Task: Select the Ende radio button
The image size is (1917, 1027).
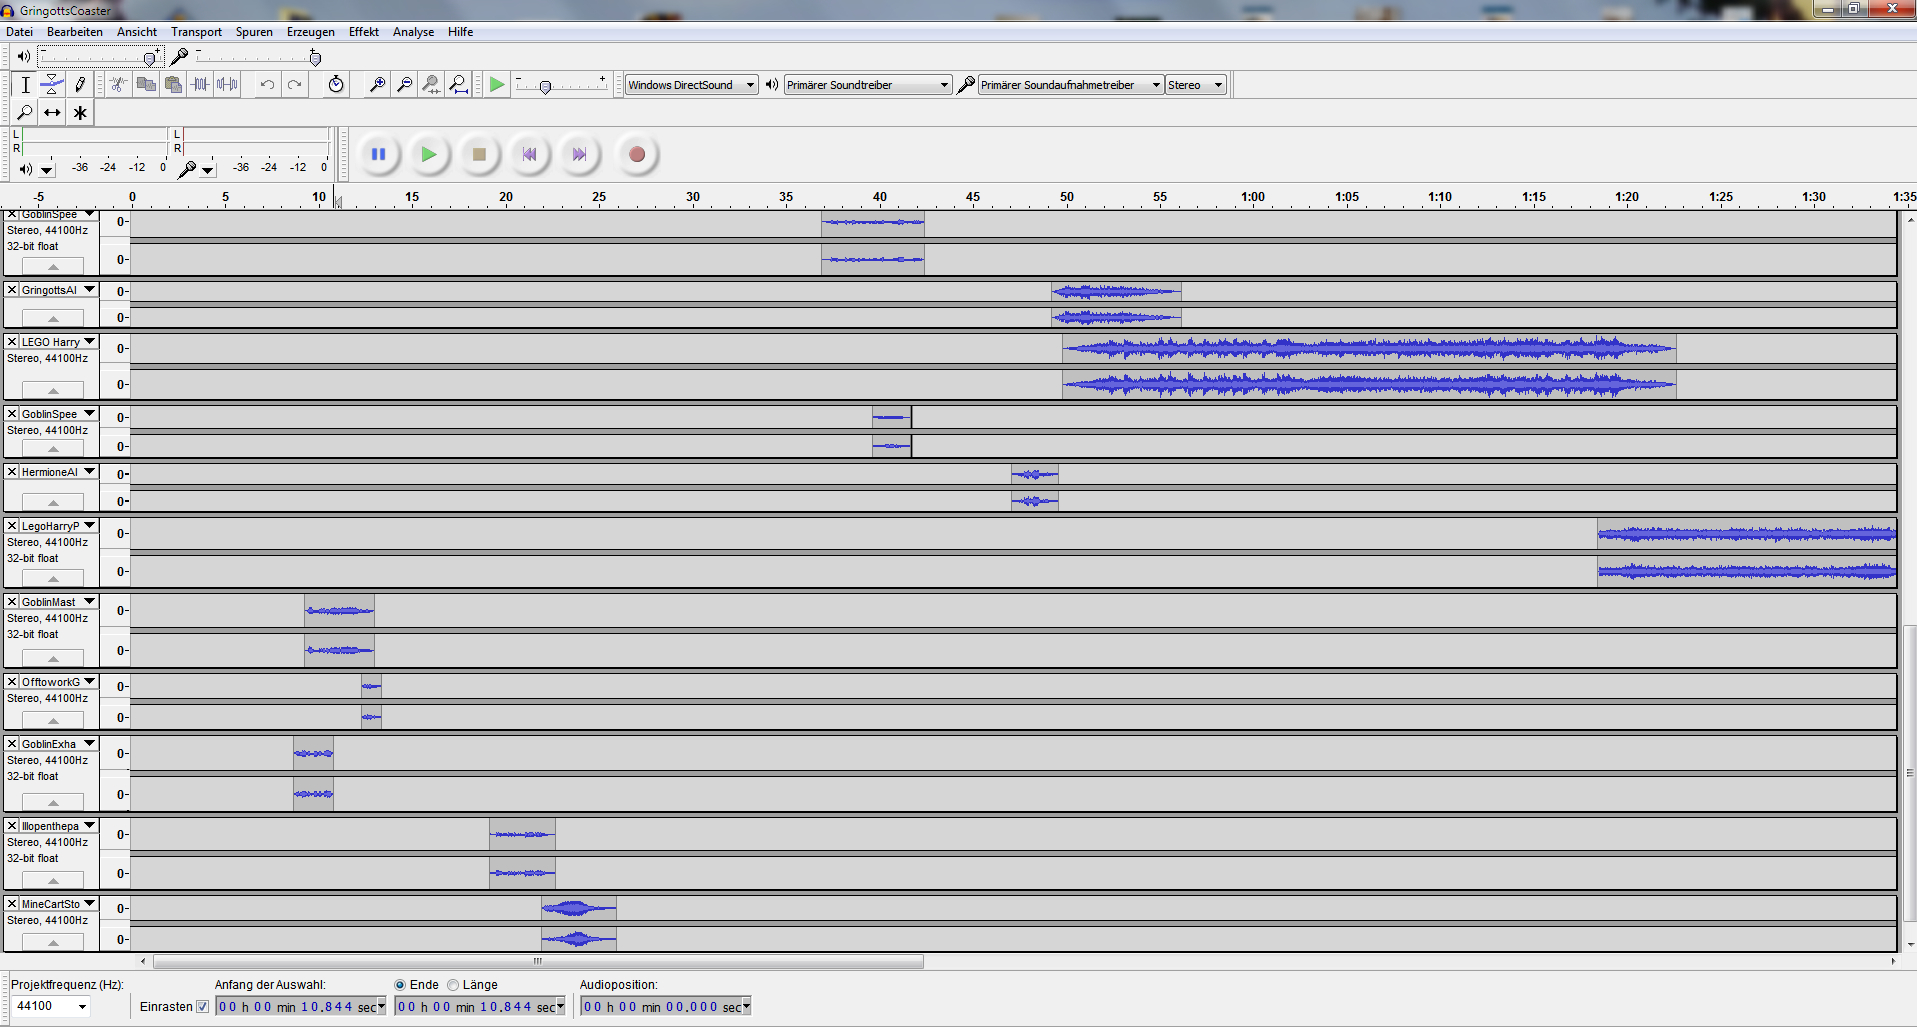Action: (x=400, y=985)
